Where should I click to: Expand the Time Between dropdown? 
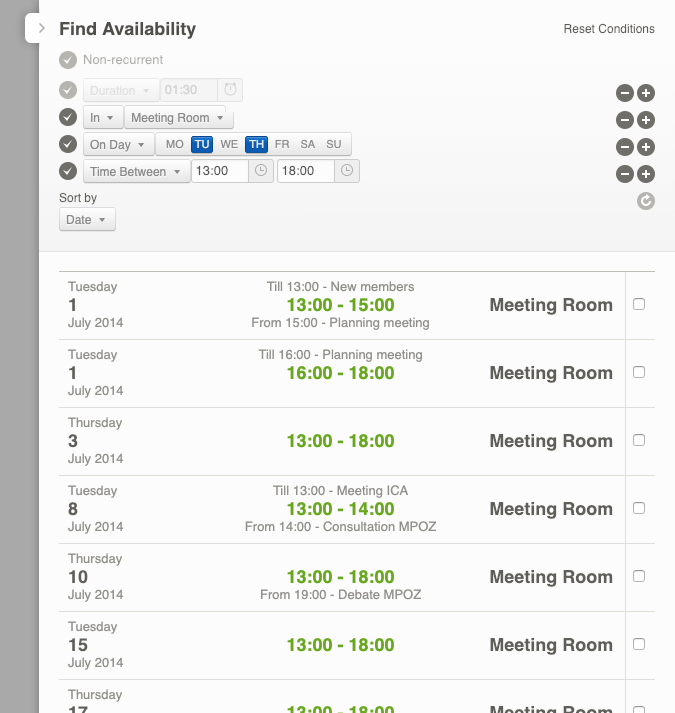[x=136, y=172]
